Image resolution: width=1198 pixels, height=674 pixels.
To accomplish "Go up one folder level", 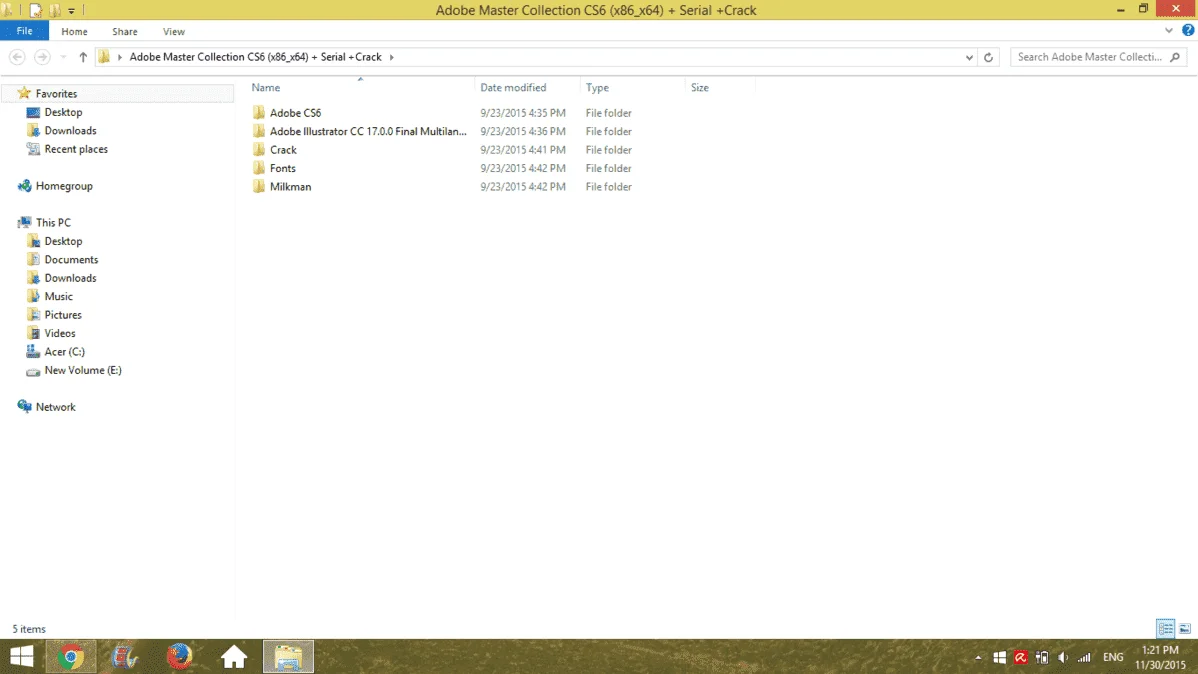I will point(83,57).
